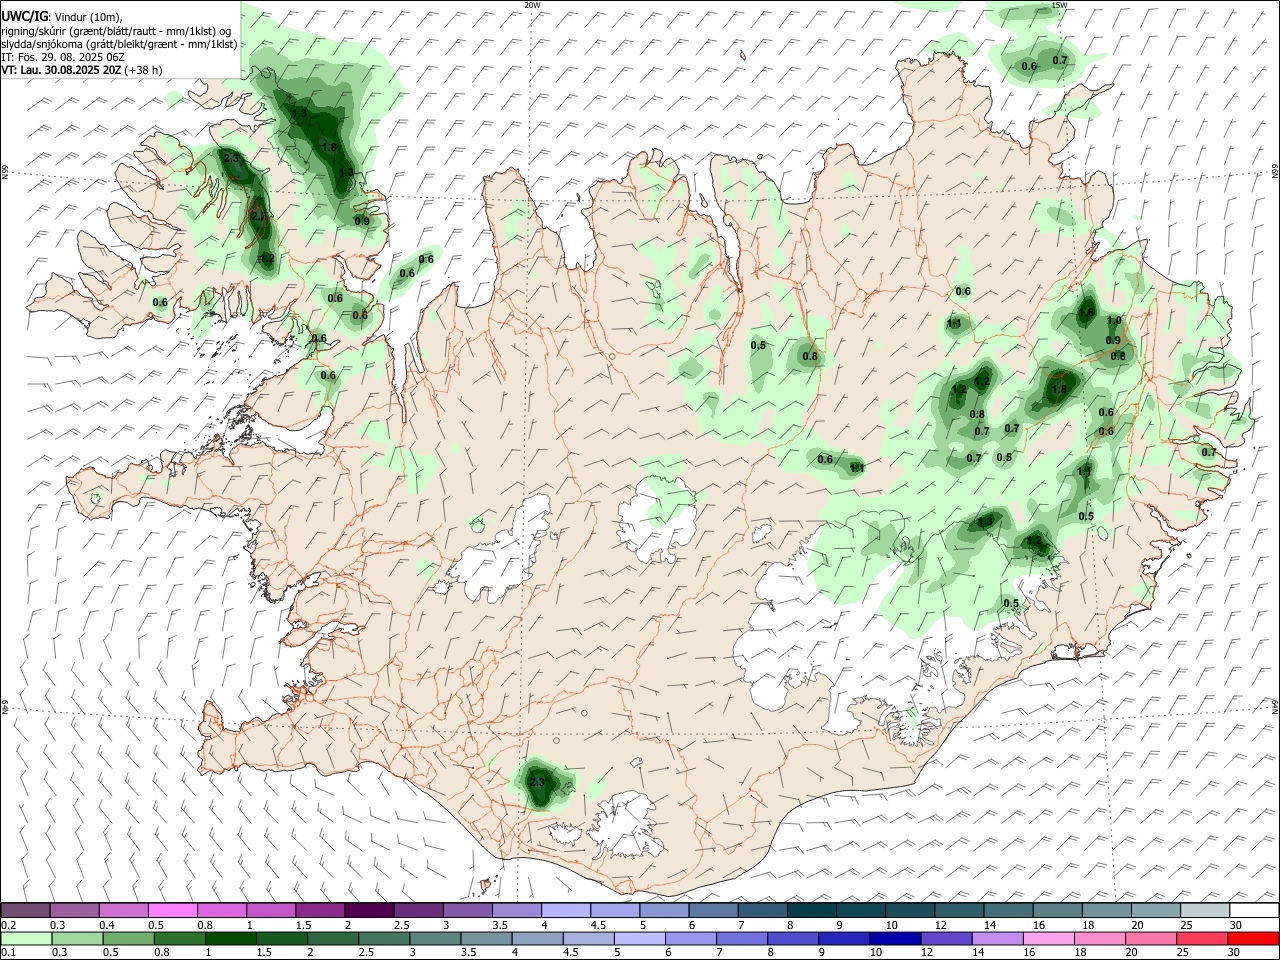Click the light green swatch starting at 0.3
This screenshot has height=960, width=1280.
(77, 939)
